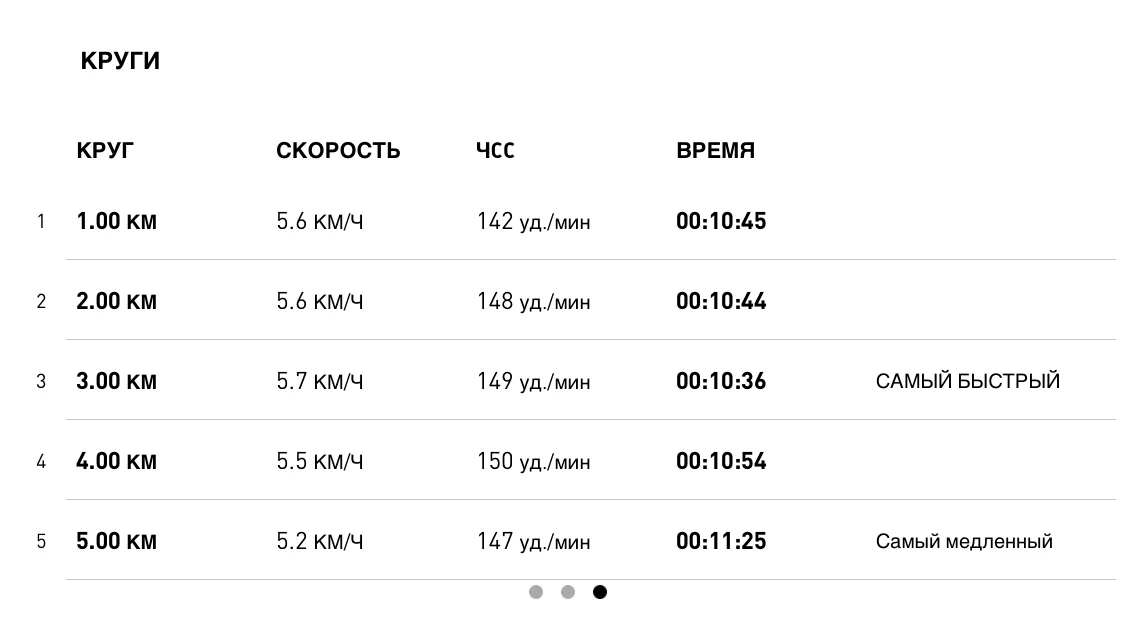Open the 3.00 км lap entry
The width and height of the screenshot is (1136, 640).
click(116, 381)
